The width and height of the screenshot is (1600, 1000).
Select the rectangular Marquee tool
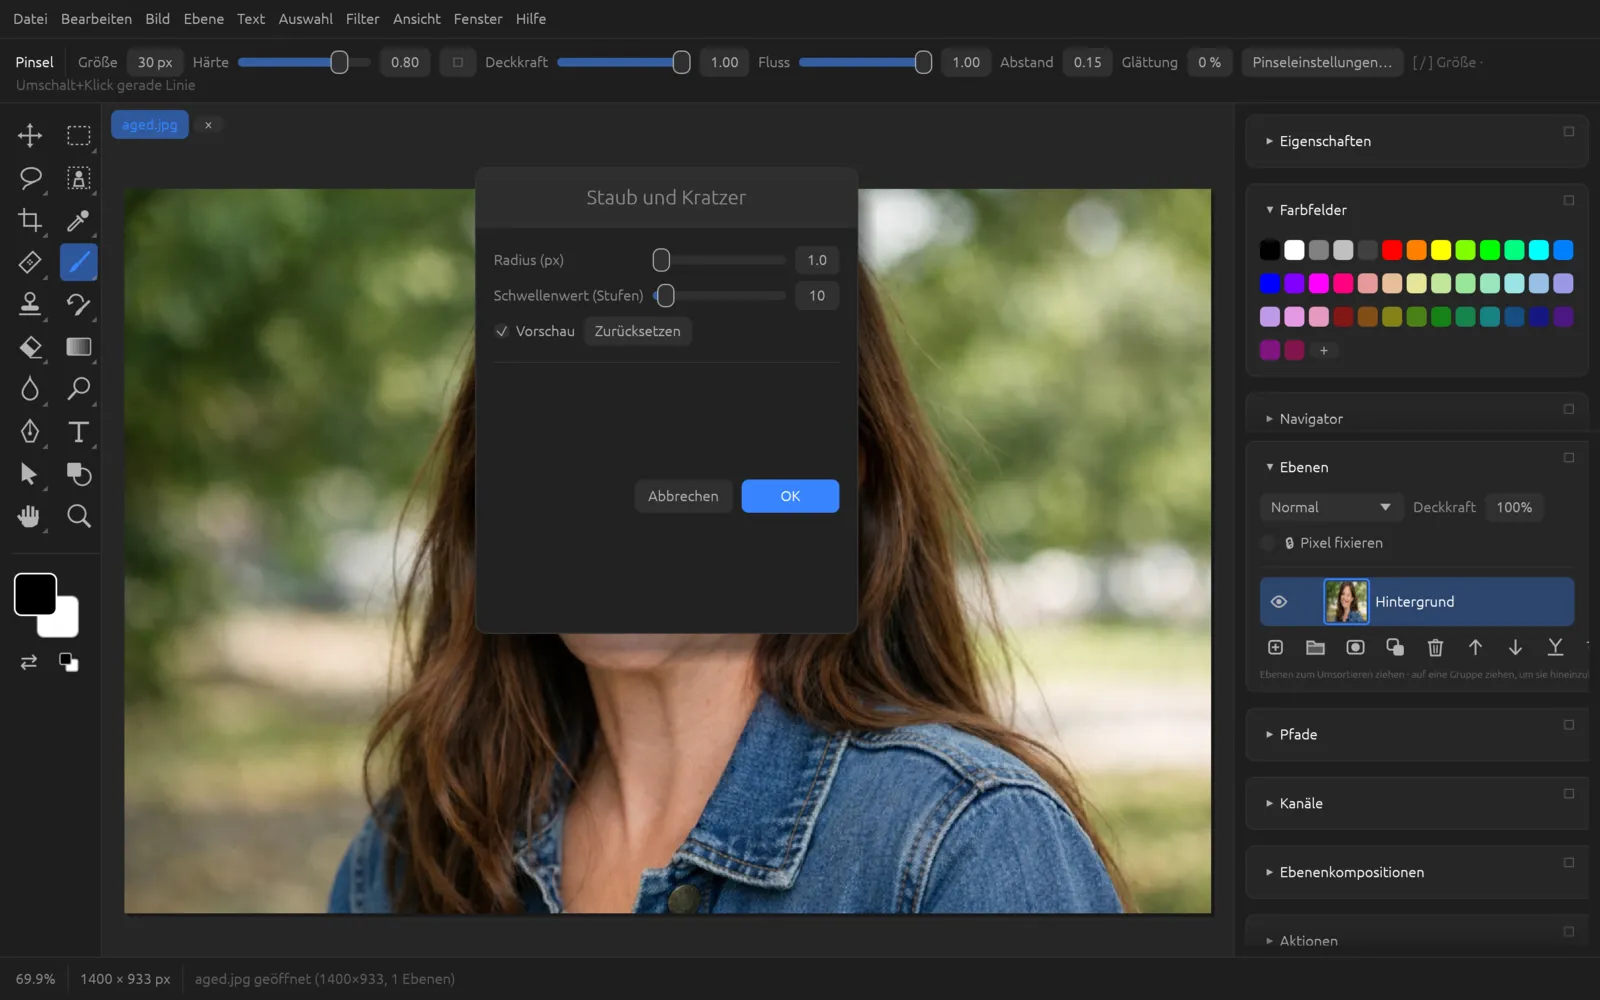coord(78,135)
